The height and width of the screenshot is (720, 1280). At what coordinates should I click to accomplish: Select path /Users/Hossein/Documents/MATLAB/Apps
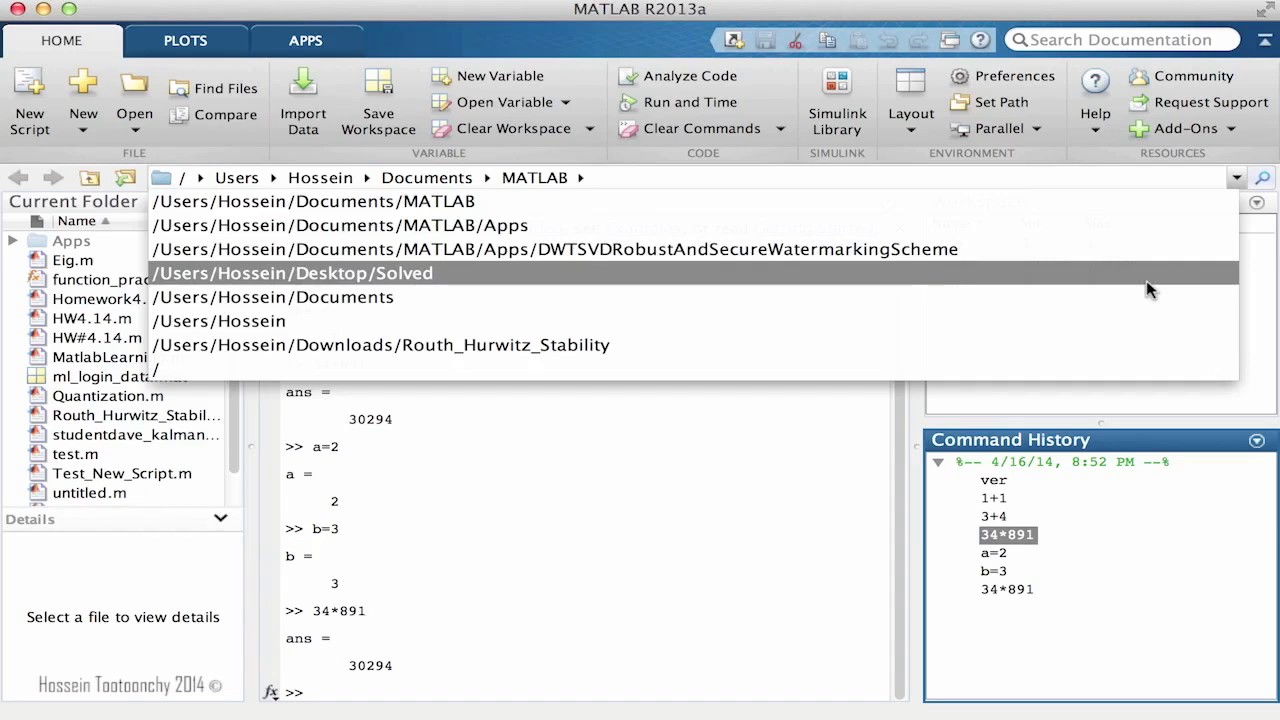[x=694, y=225]
